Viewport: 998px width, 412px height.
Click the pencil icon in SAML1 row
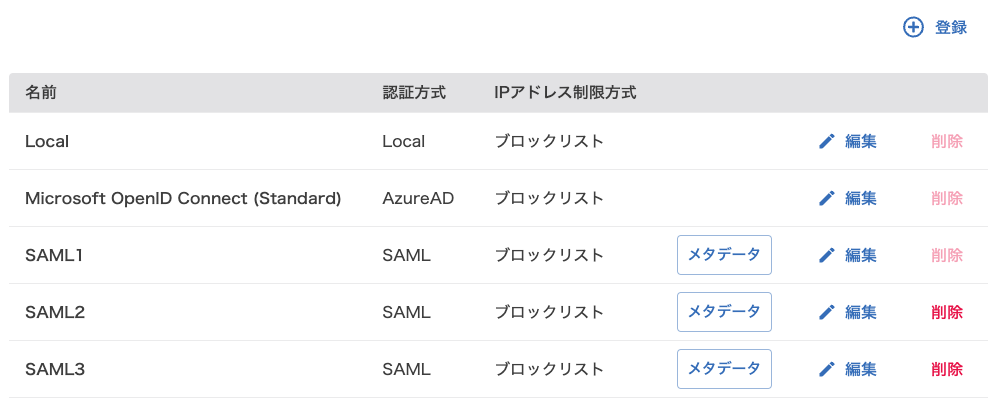[826, 255]
